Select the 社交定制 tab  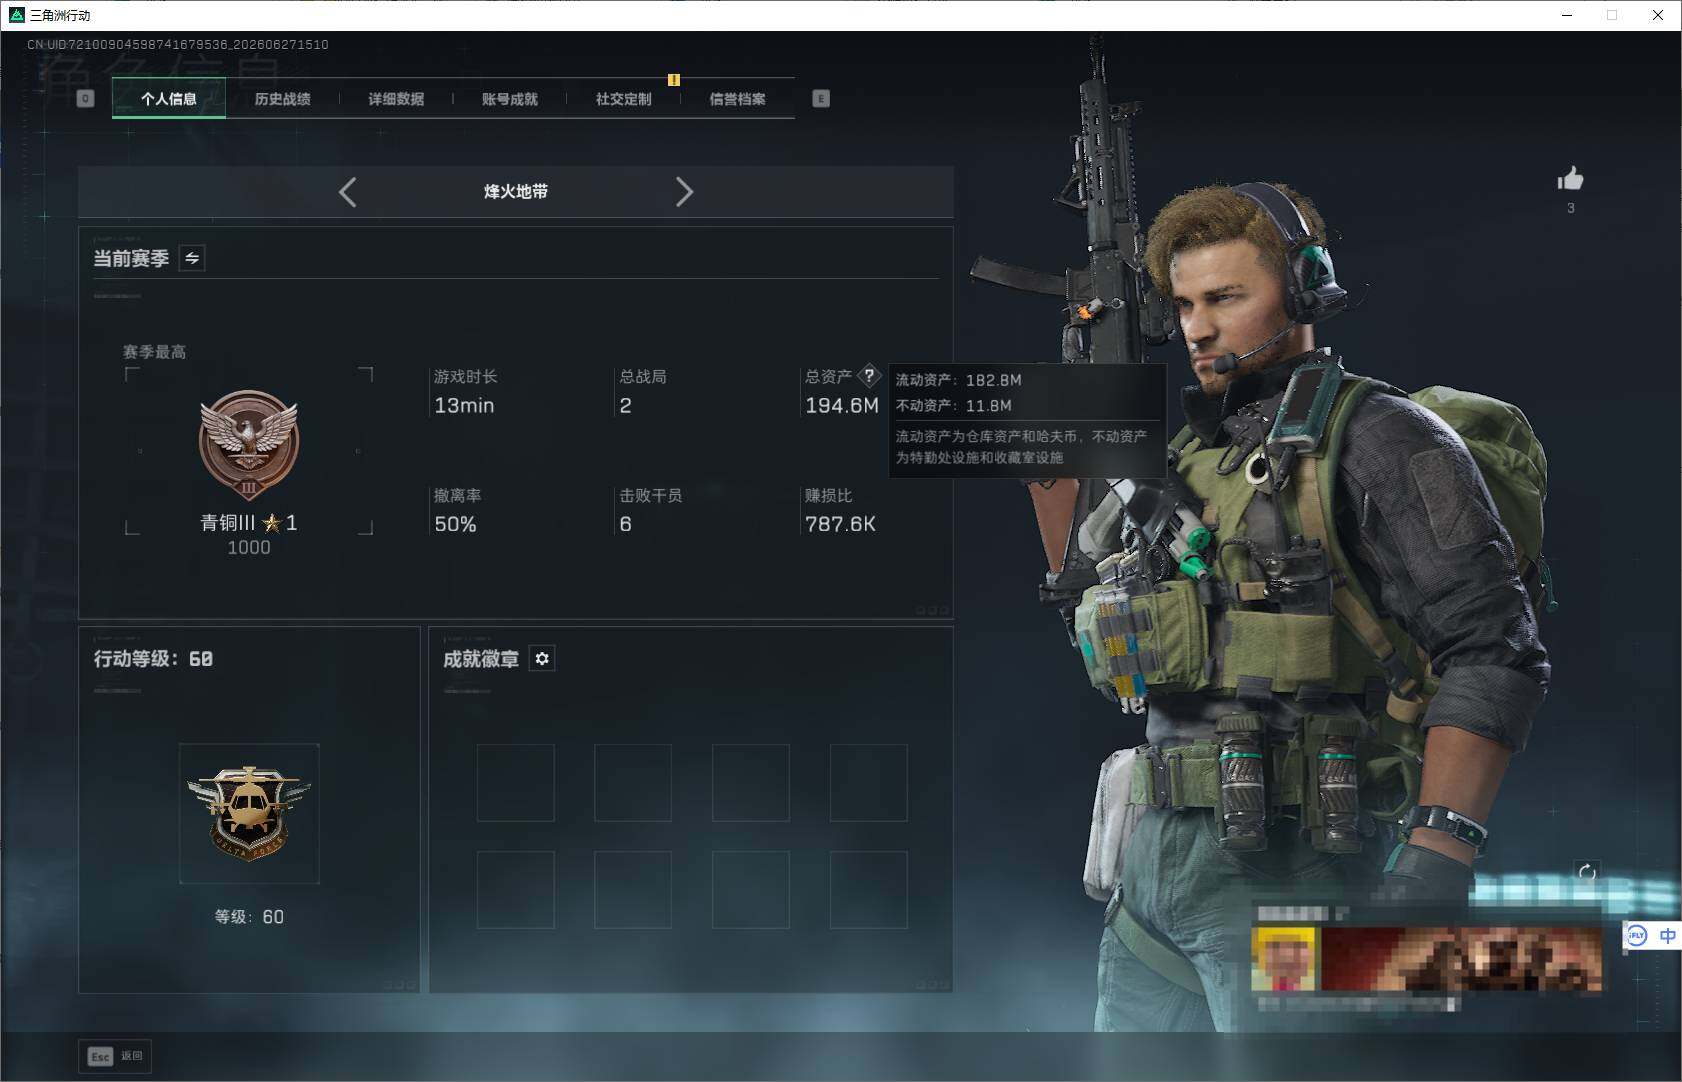(624, 99)
